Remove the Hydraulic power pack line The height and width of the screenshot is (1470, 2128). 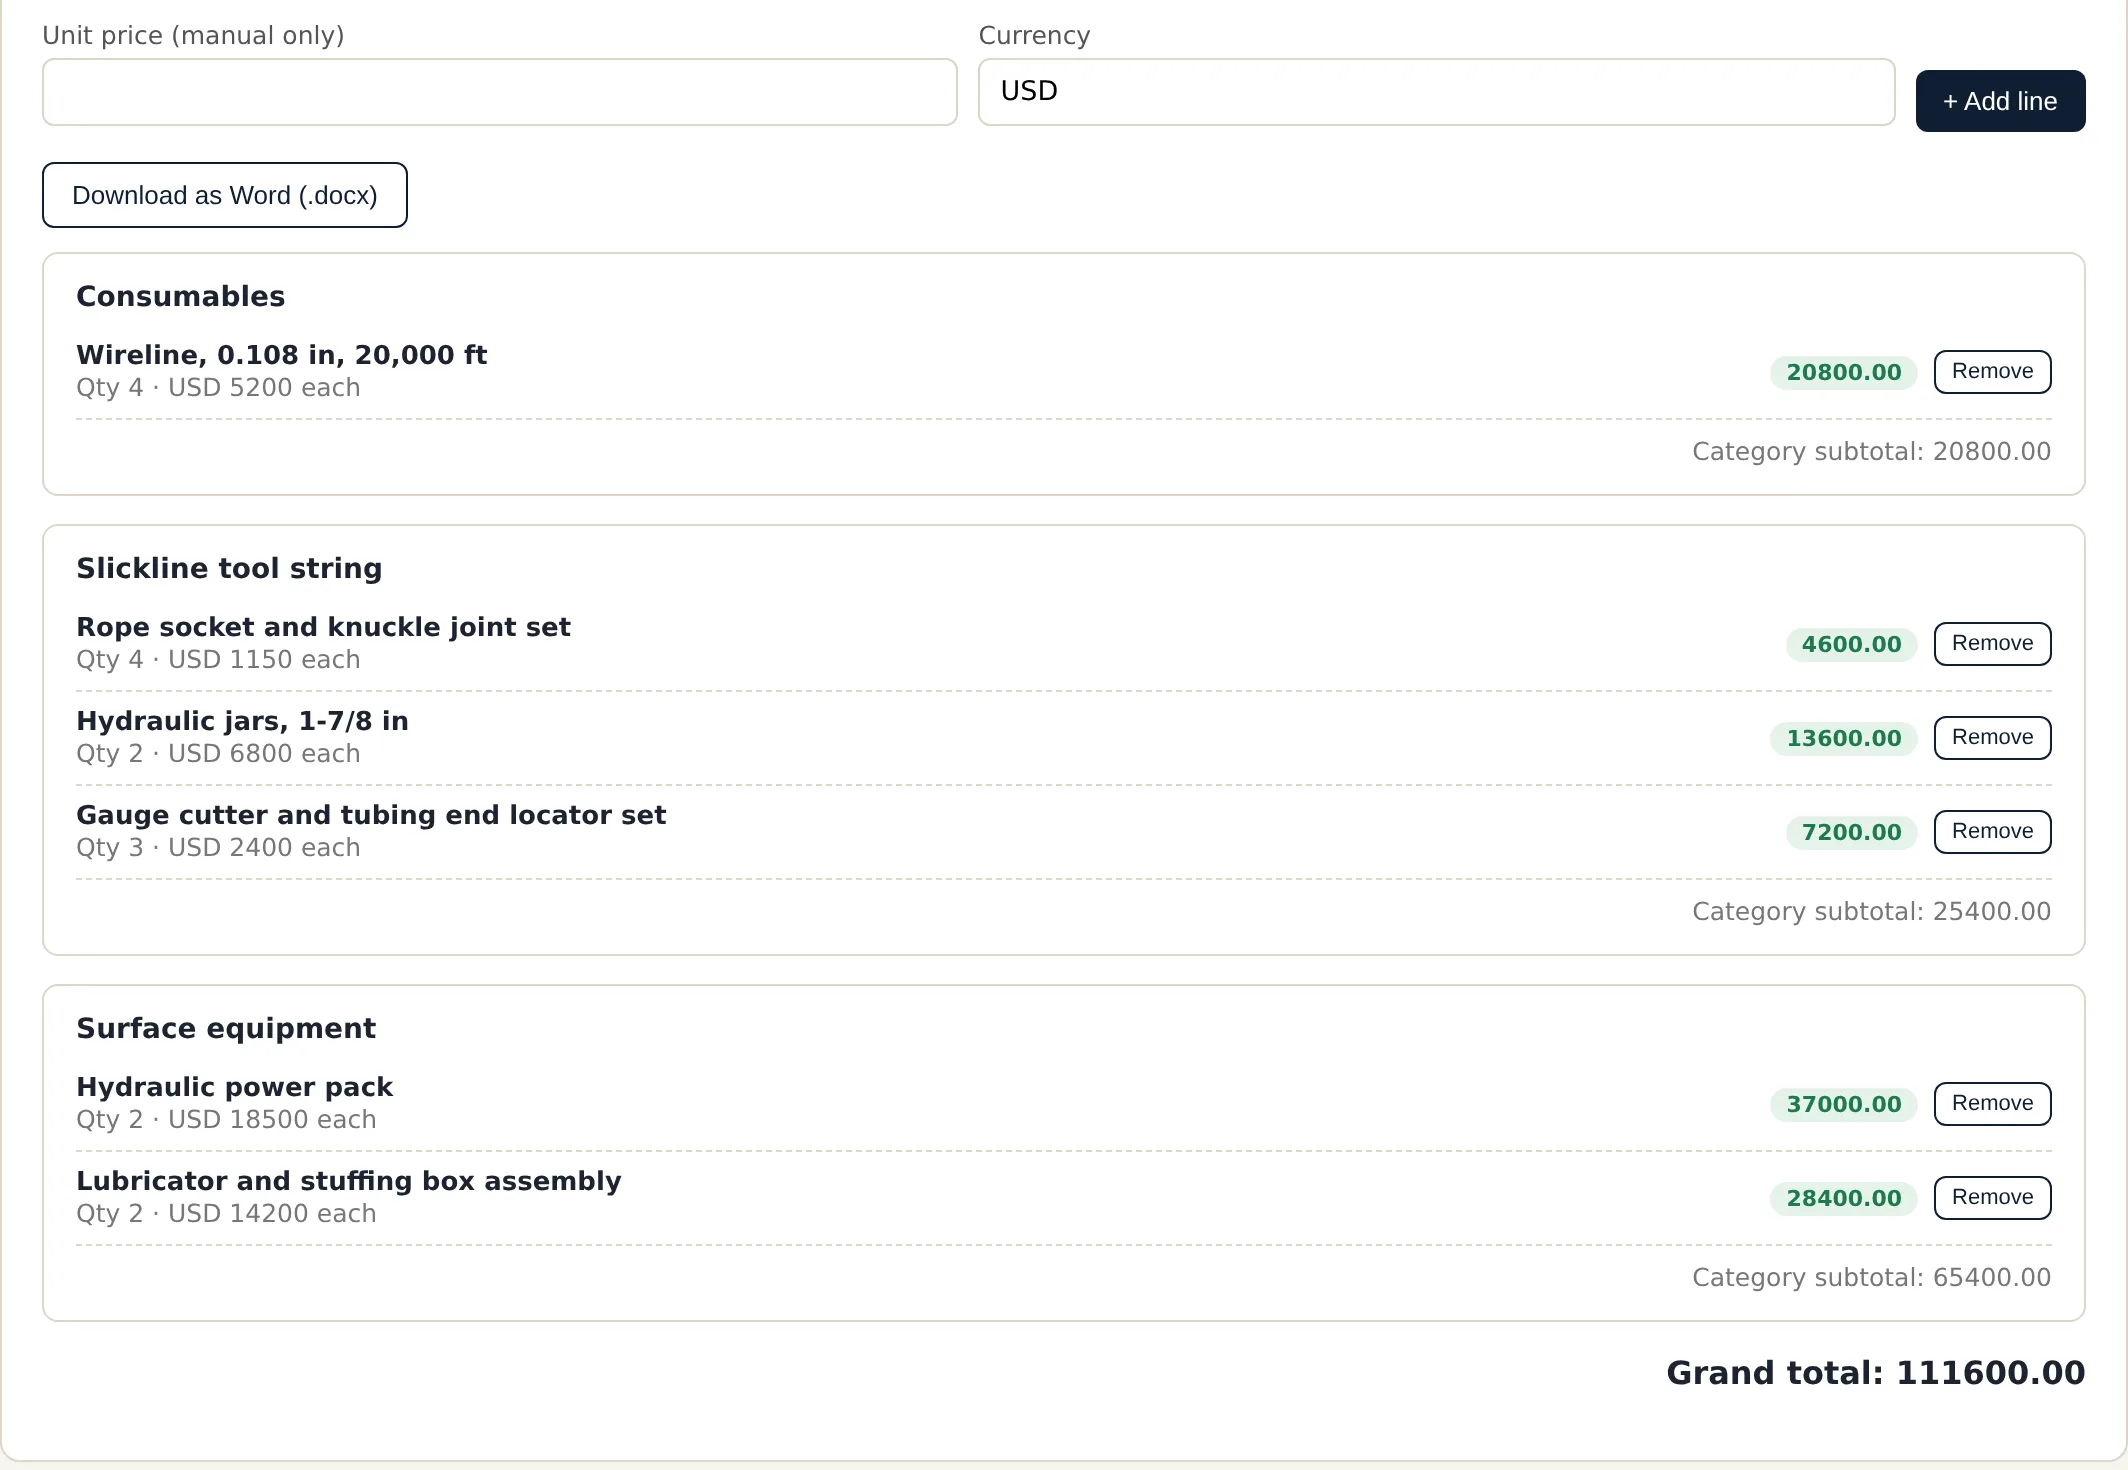[1992, 1104]
